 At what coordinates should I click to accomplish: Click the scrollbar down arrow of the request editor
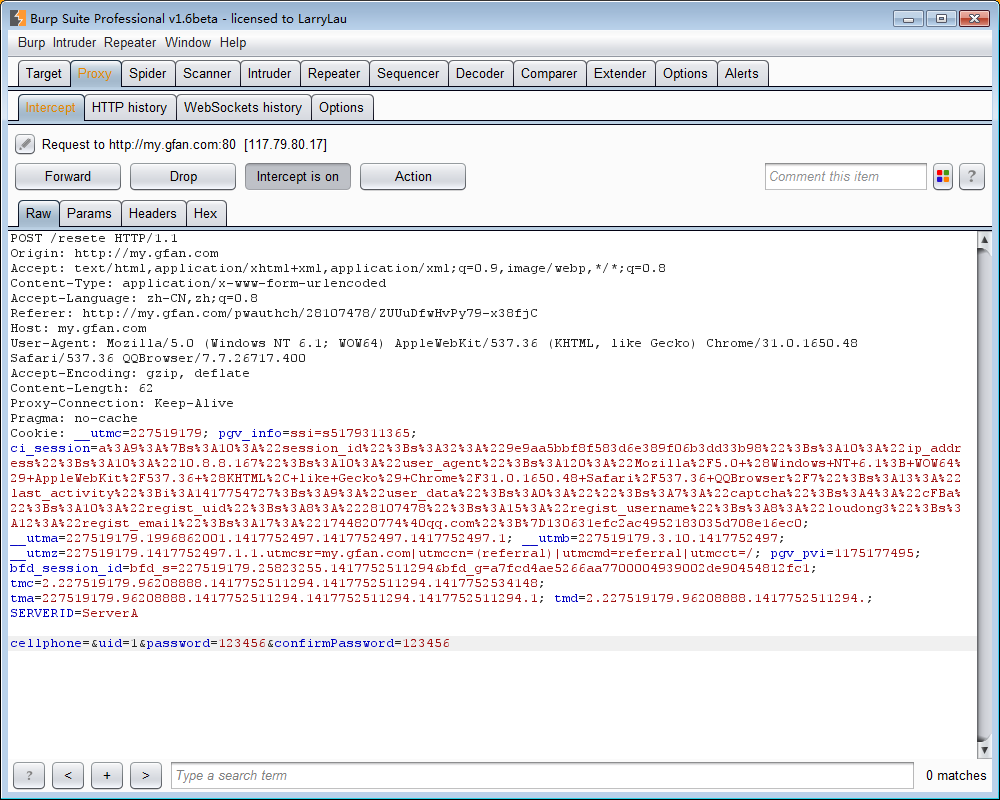pos(984,750)
